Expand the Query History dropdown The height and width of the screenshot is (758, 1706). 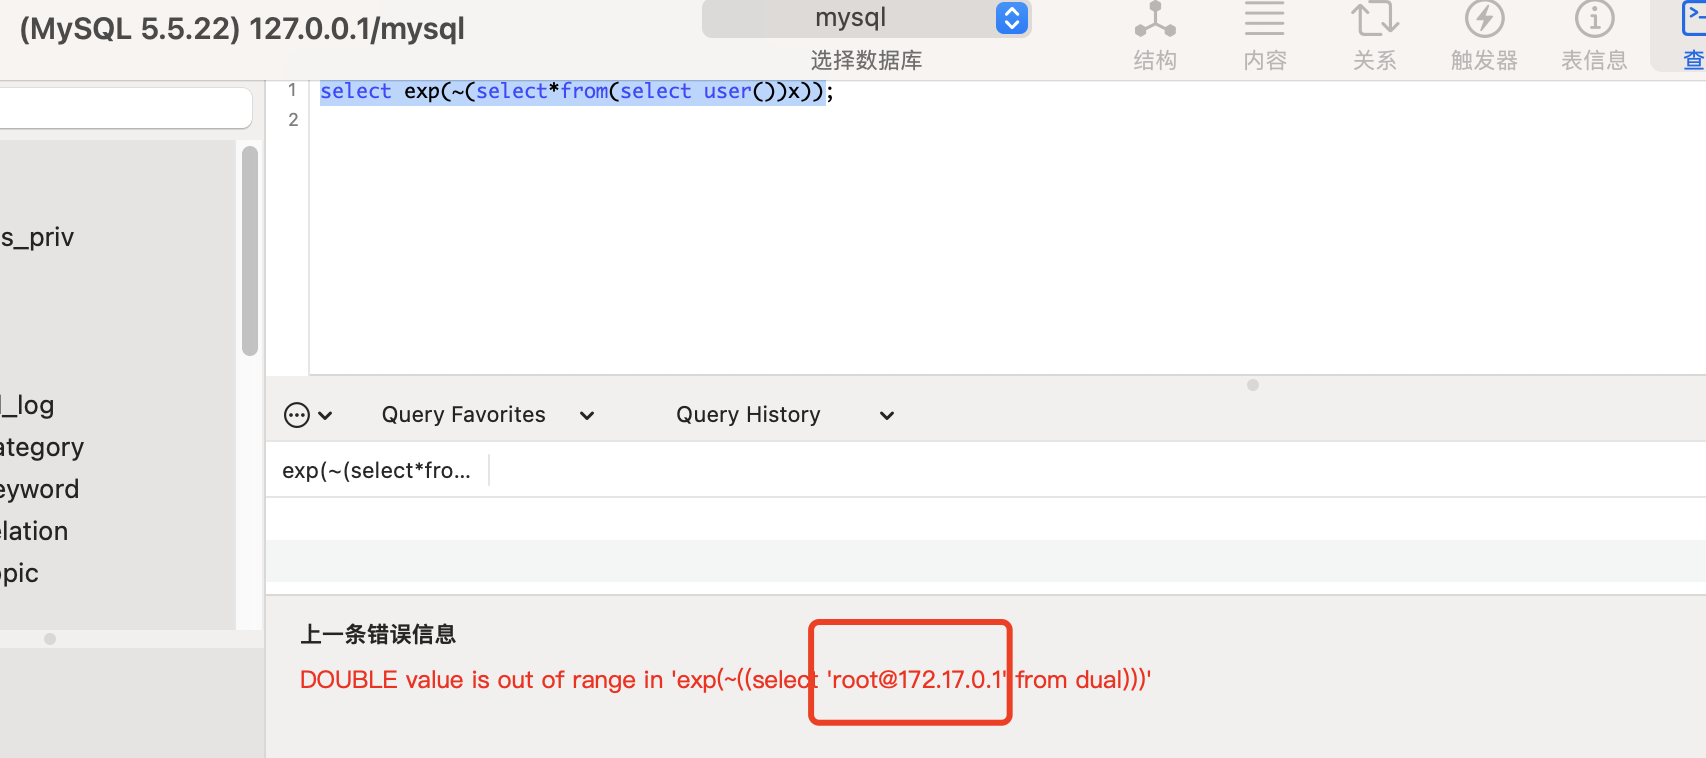(x=785, y=415)
